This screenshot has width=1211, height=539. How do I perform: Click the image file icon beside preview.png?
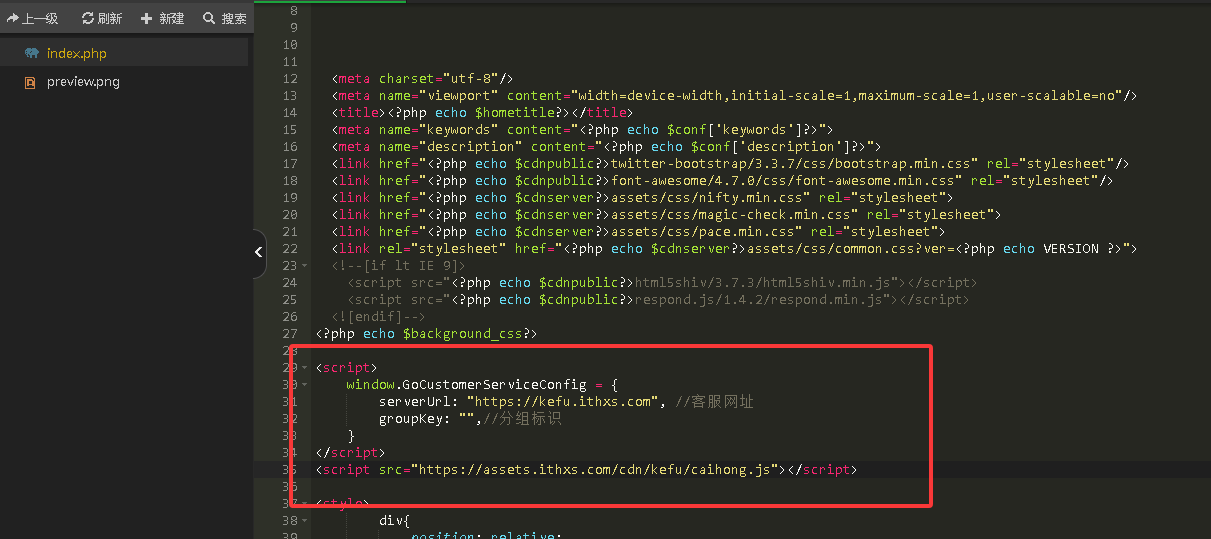31,82
